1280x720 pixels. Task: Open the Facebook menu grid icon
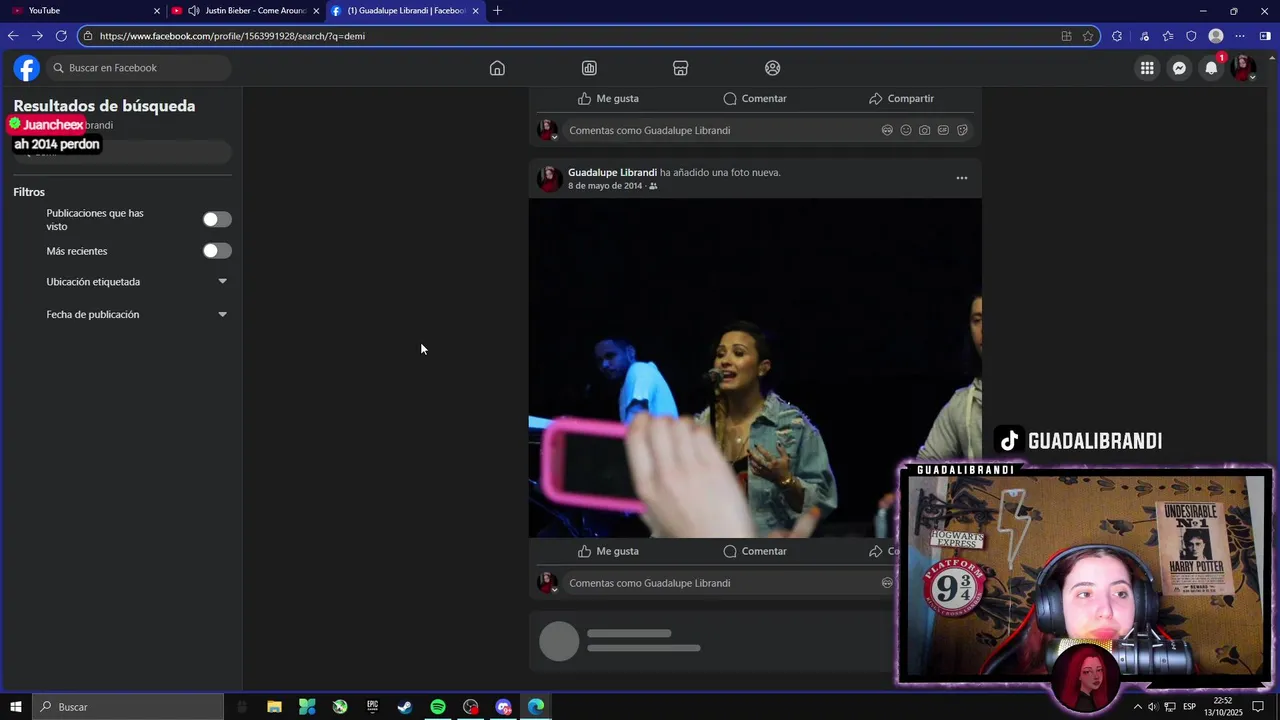click(1147, 68)
